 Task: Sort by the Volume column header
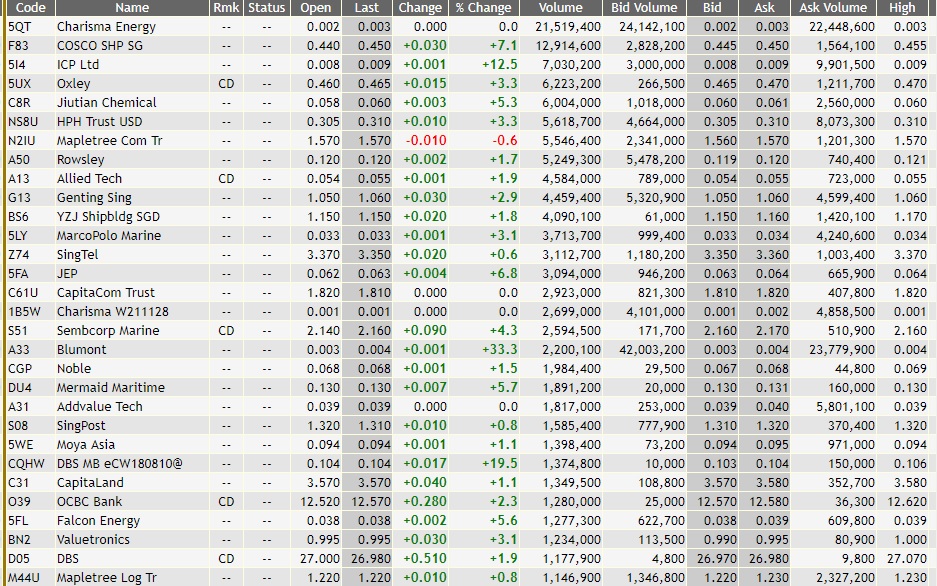(561, 8)
